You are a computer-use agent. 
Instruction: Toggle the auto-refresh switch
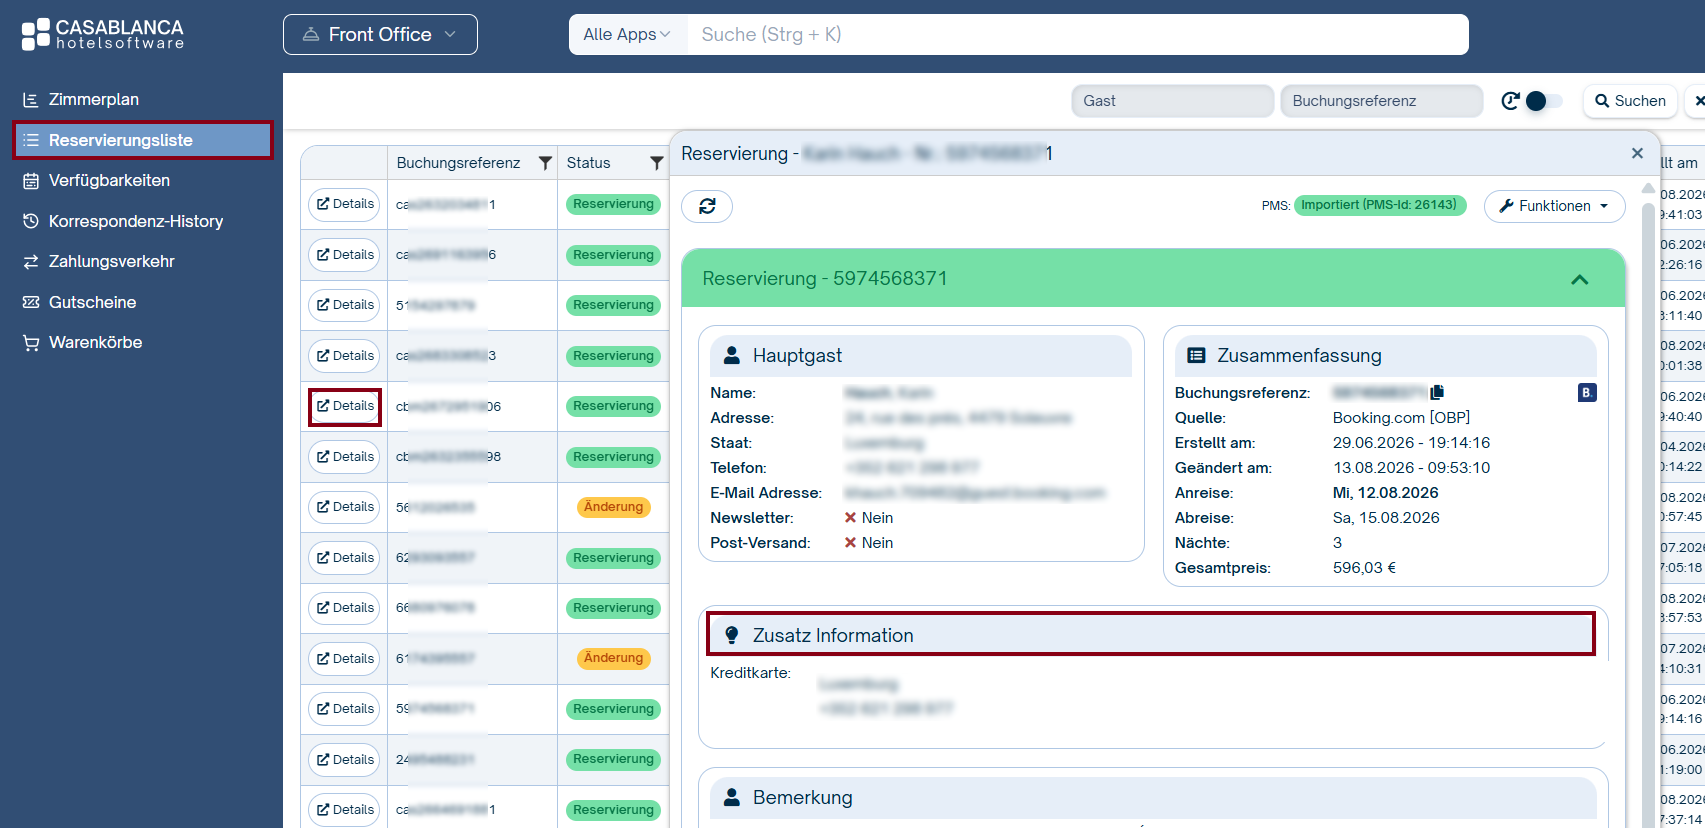[x=1544, y=101]
